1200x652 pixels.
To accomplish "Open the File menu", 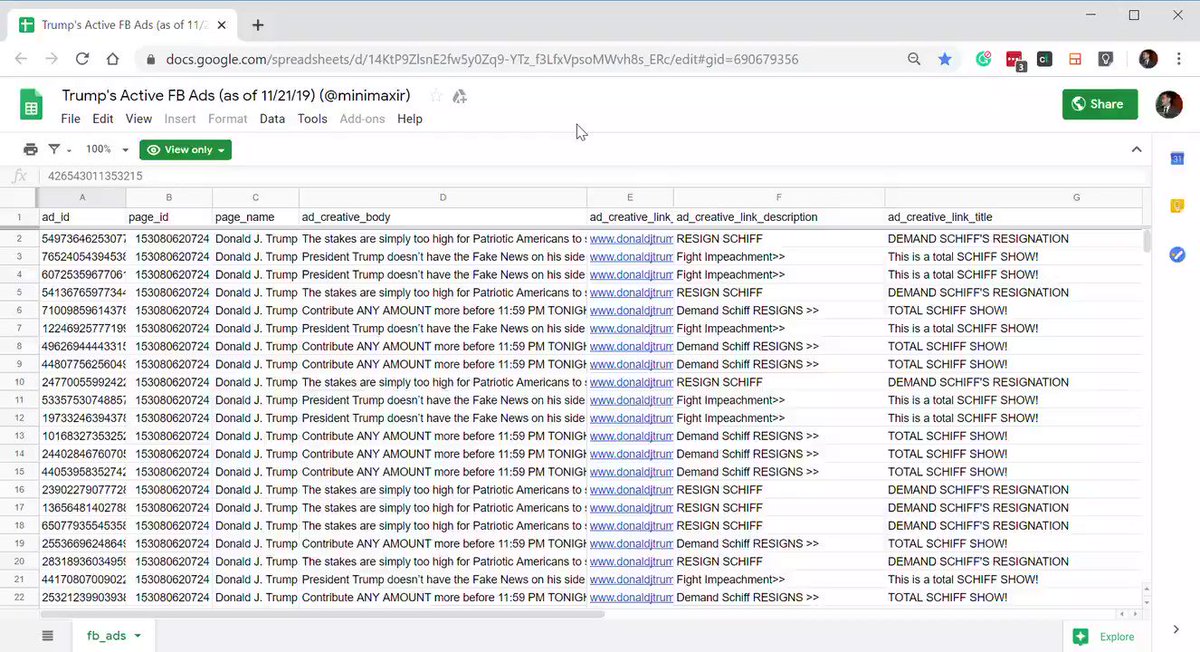I will click(71, 119).
